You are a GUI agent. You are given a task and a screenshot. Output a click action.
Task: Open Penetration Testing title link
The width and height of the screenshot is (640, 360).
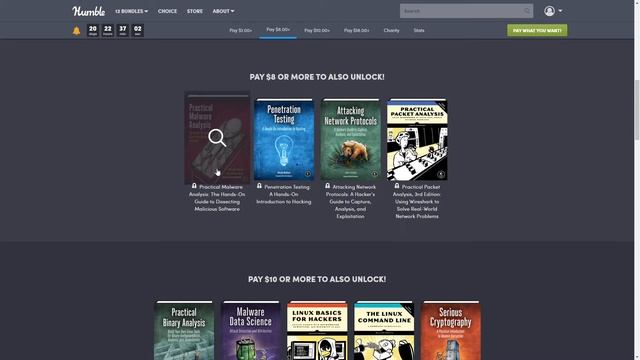[x=284, y=194]
